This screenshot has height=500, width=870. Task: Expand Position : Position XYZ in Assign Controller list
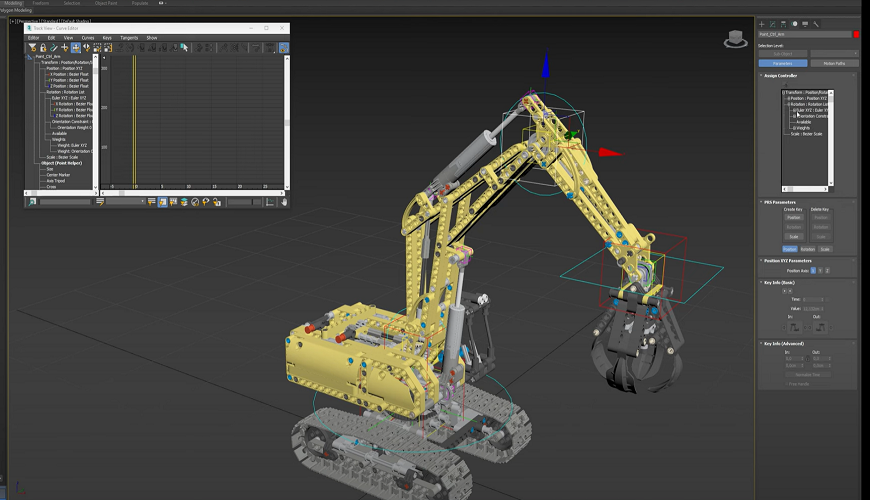coord(788,98)
